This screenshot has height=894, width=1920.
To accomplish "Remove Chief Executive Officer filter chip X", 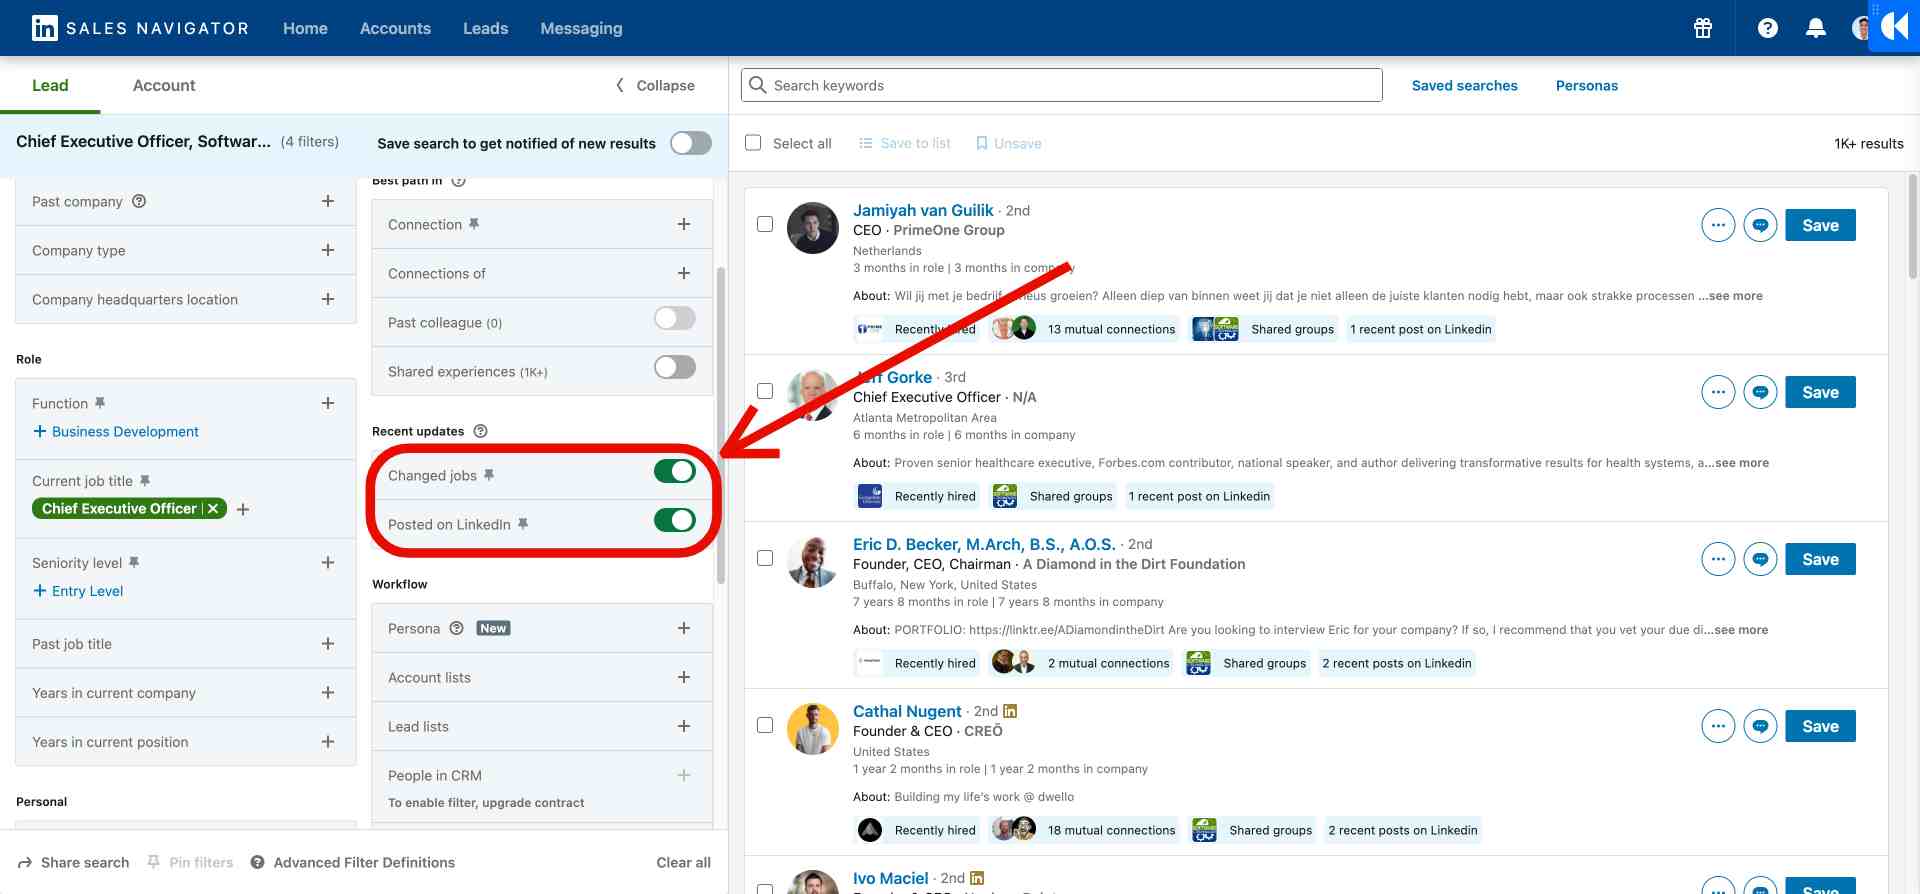I will pos(213,508).
